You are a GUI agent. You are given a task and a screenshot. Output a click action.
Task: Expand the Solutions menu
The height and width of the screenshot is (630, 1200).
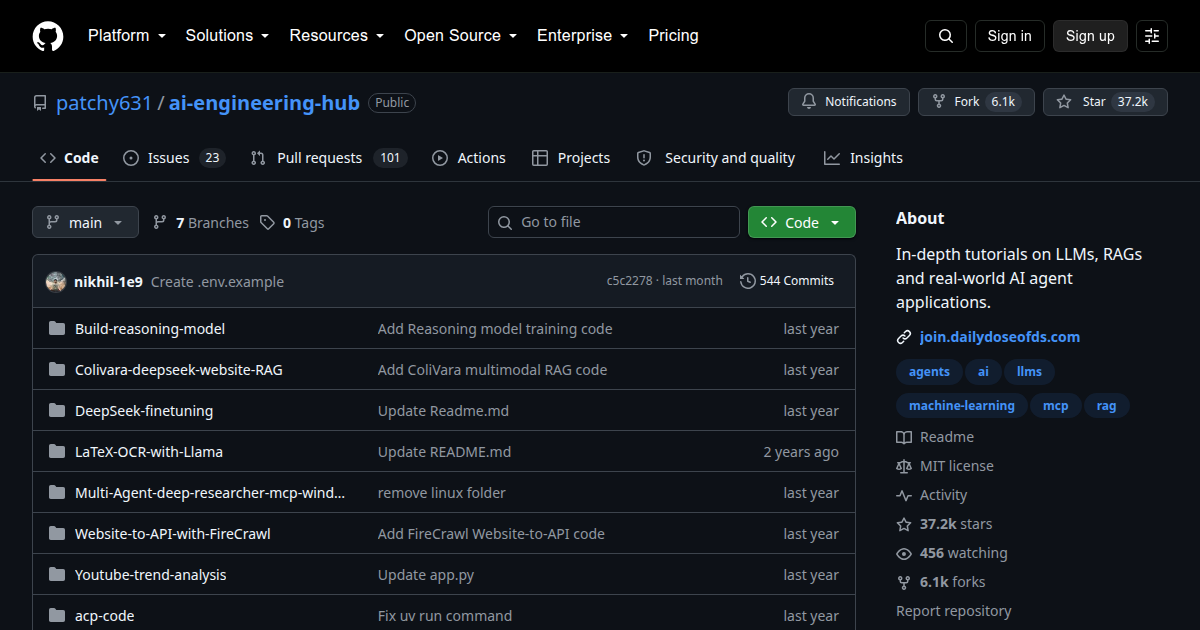pyautogui.click(x=227, y=36)
